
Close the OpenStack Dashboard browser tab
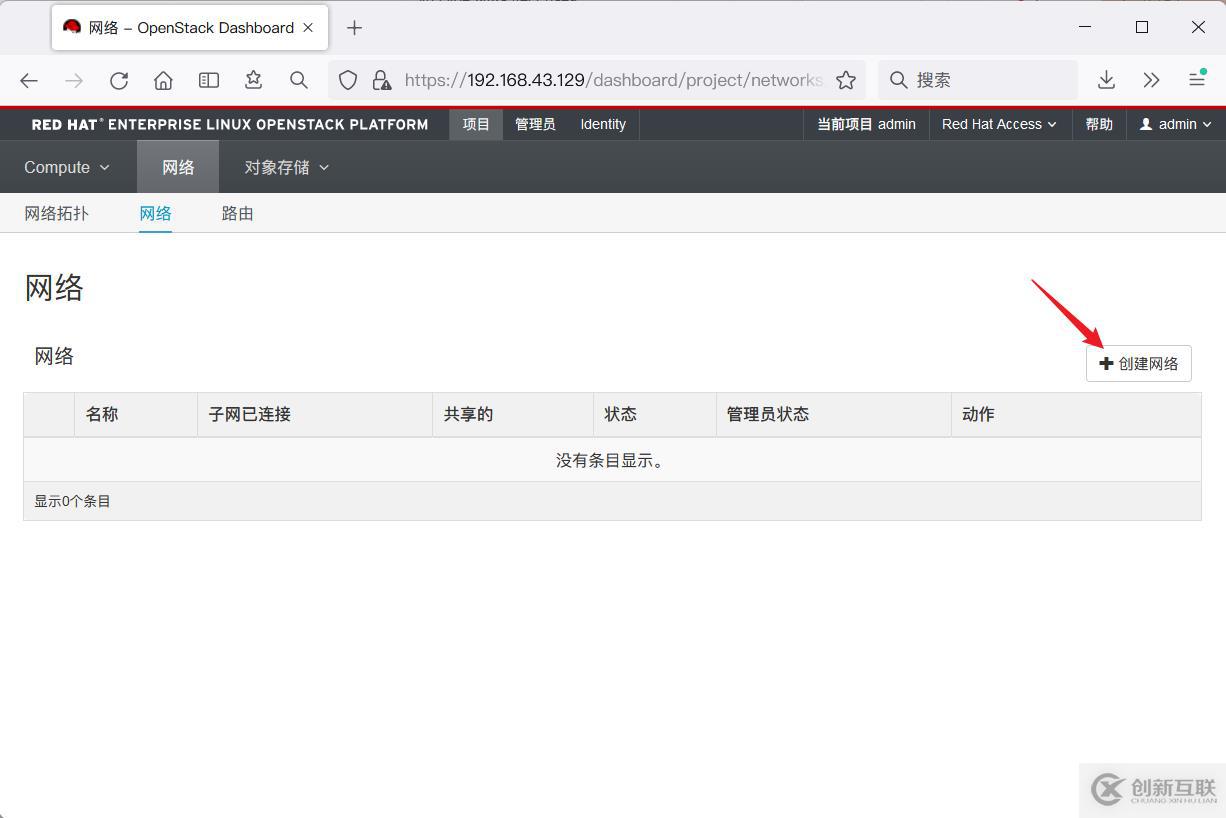tap(309, 27)
